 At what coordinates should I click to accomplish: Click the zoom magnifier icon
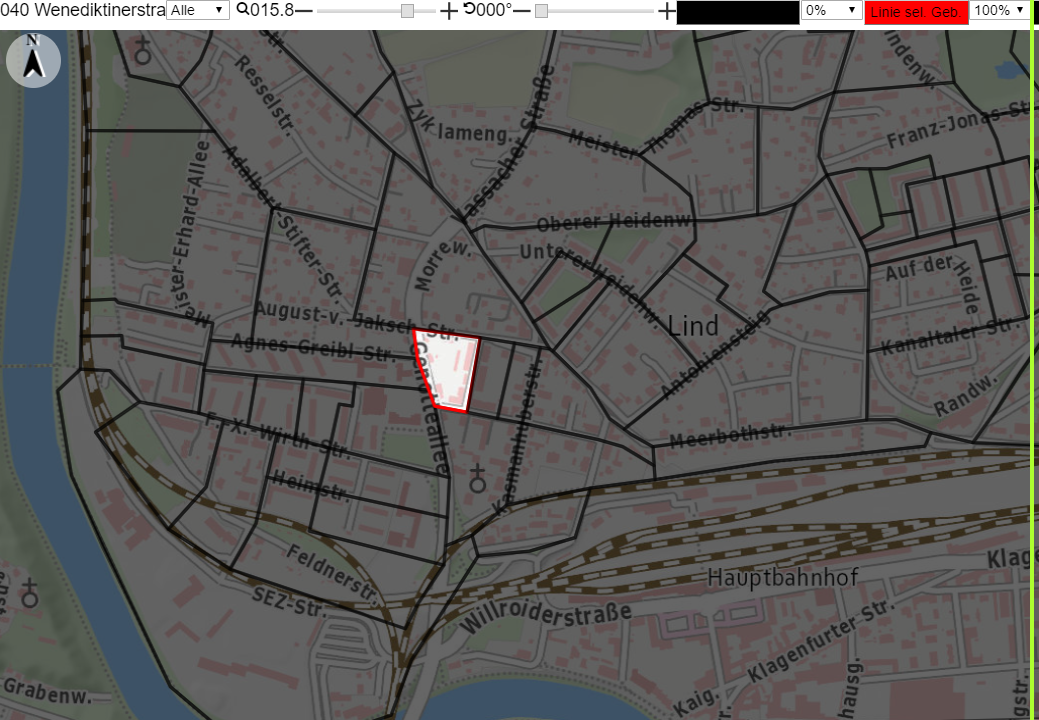coord(243,9)
